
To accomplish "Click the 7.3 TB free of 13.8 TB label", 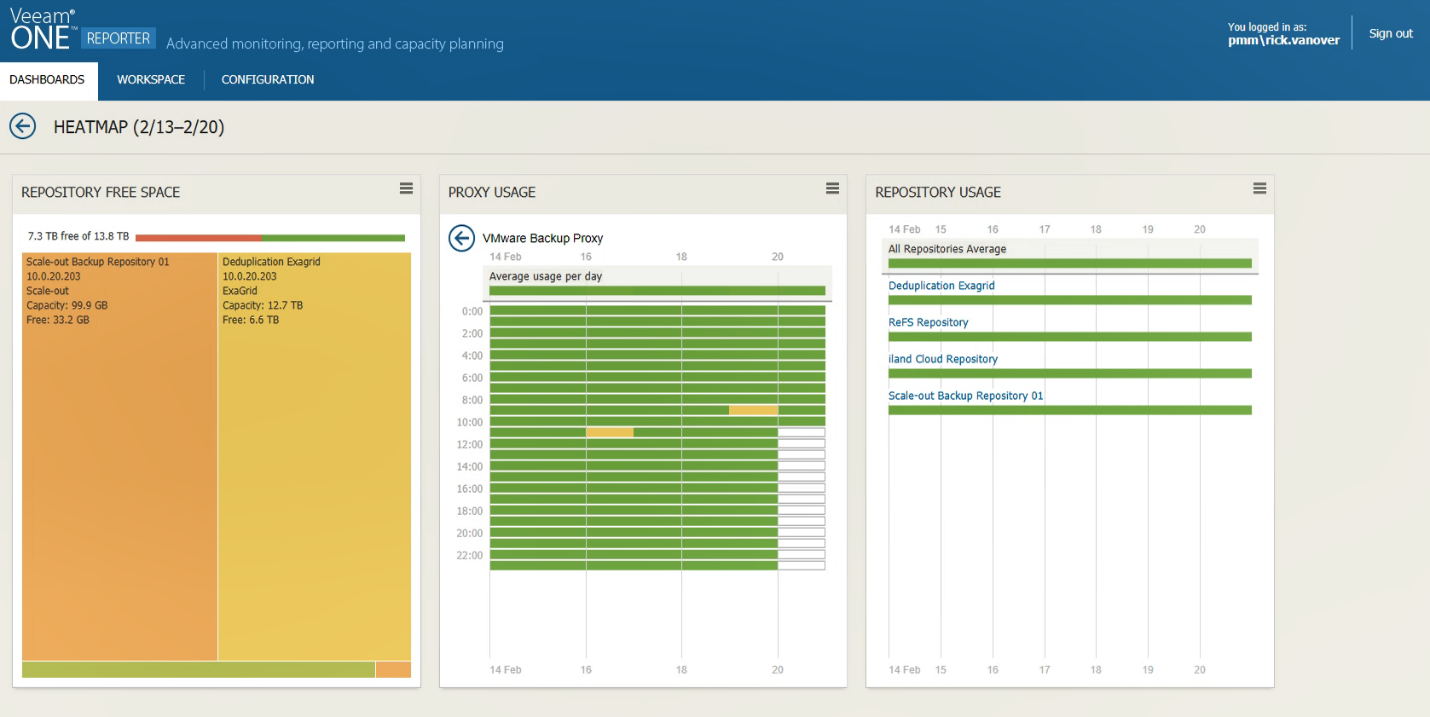I will point(78,237).
